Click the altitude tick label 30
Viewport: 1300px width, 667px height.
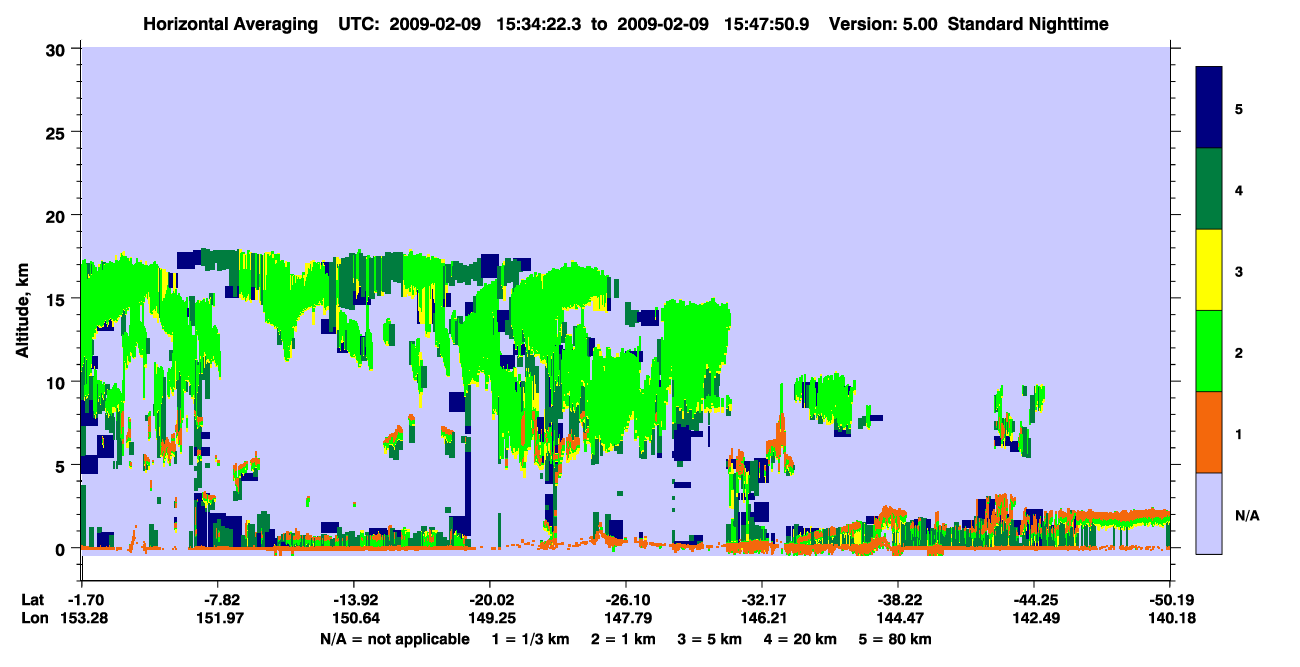(58, 48)
